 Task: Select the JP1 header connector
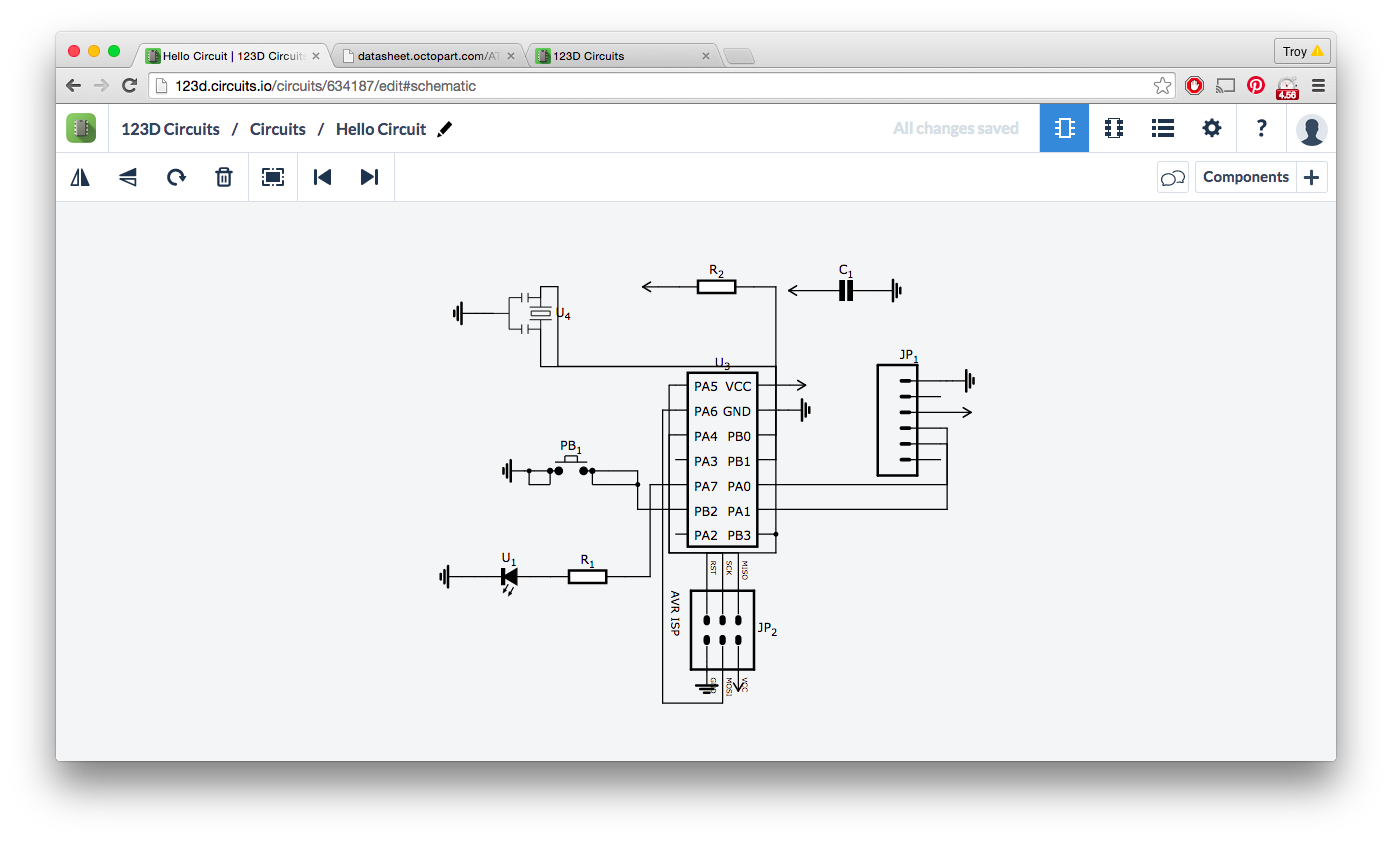897,420
